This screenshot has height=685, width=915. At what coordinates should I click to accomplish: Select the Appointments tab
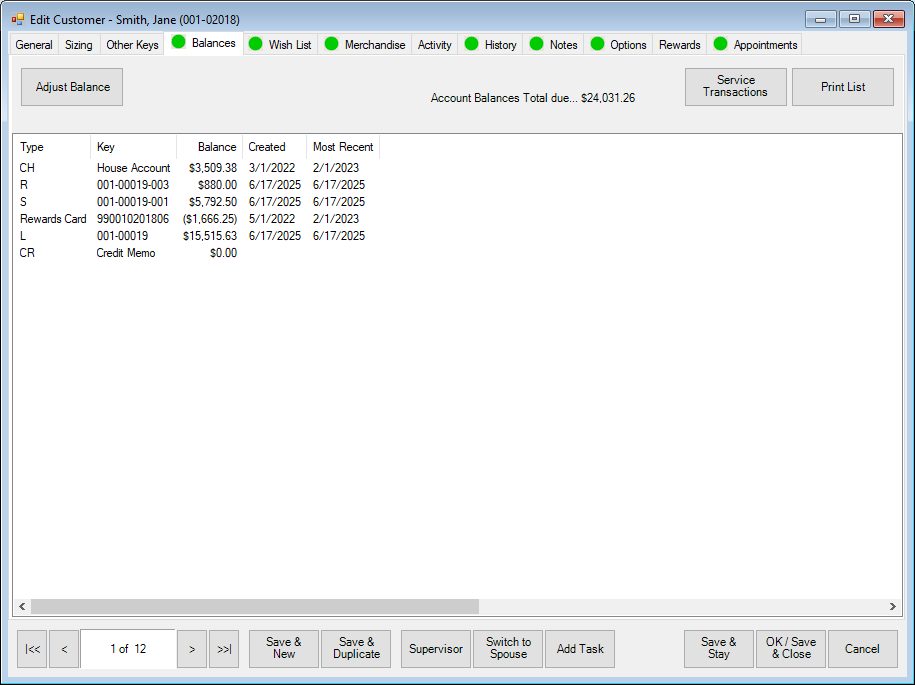[755, 45]
